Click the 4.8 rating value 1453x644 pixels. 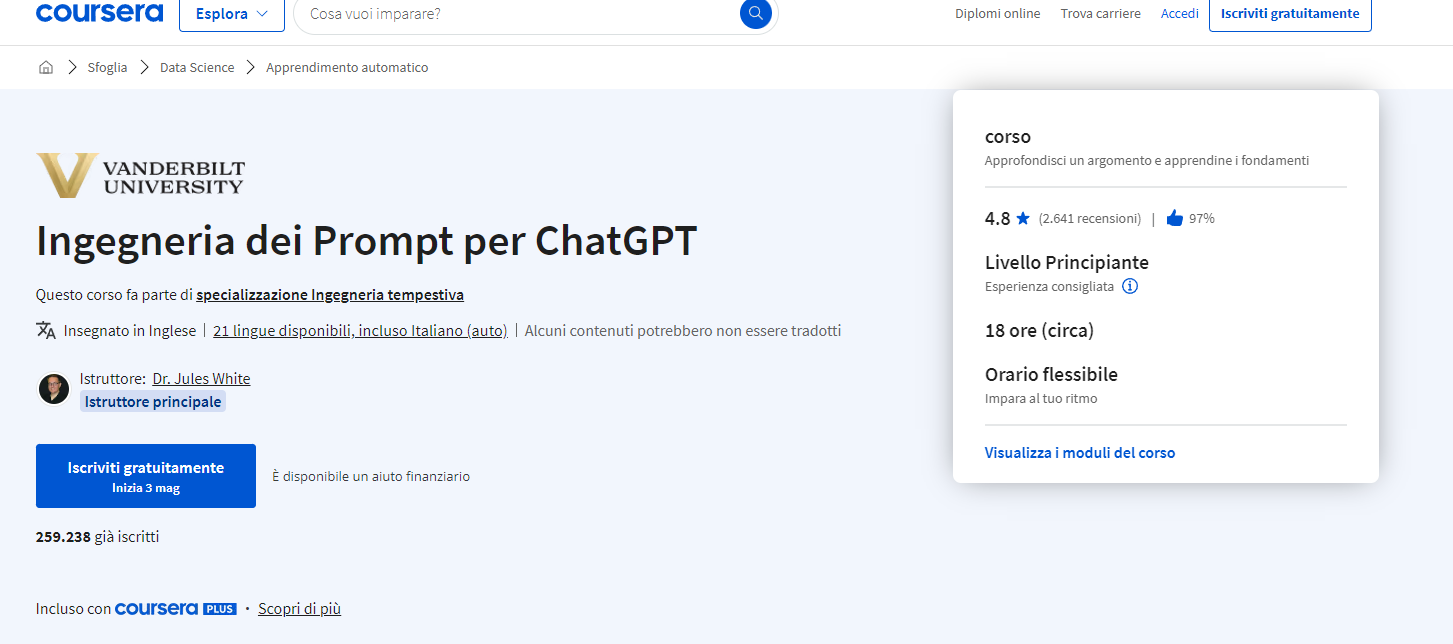998,218
